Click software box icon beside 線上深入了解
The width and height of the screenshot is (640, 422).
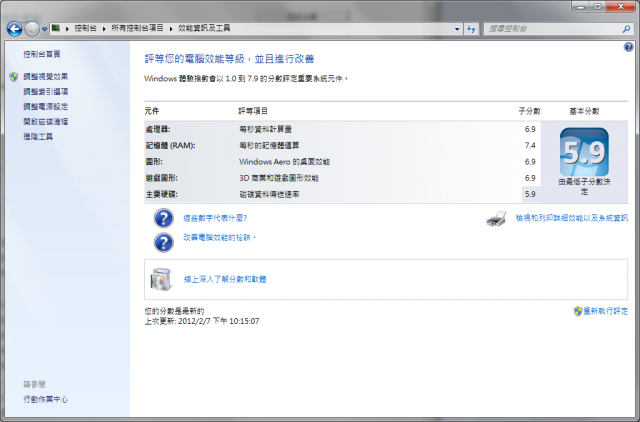click(161, 280)
